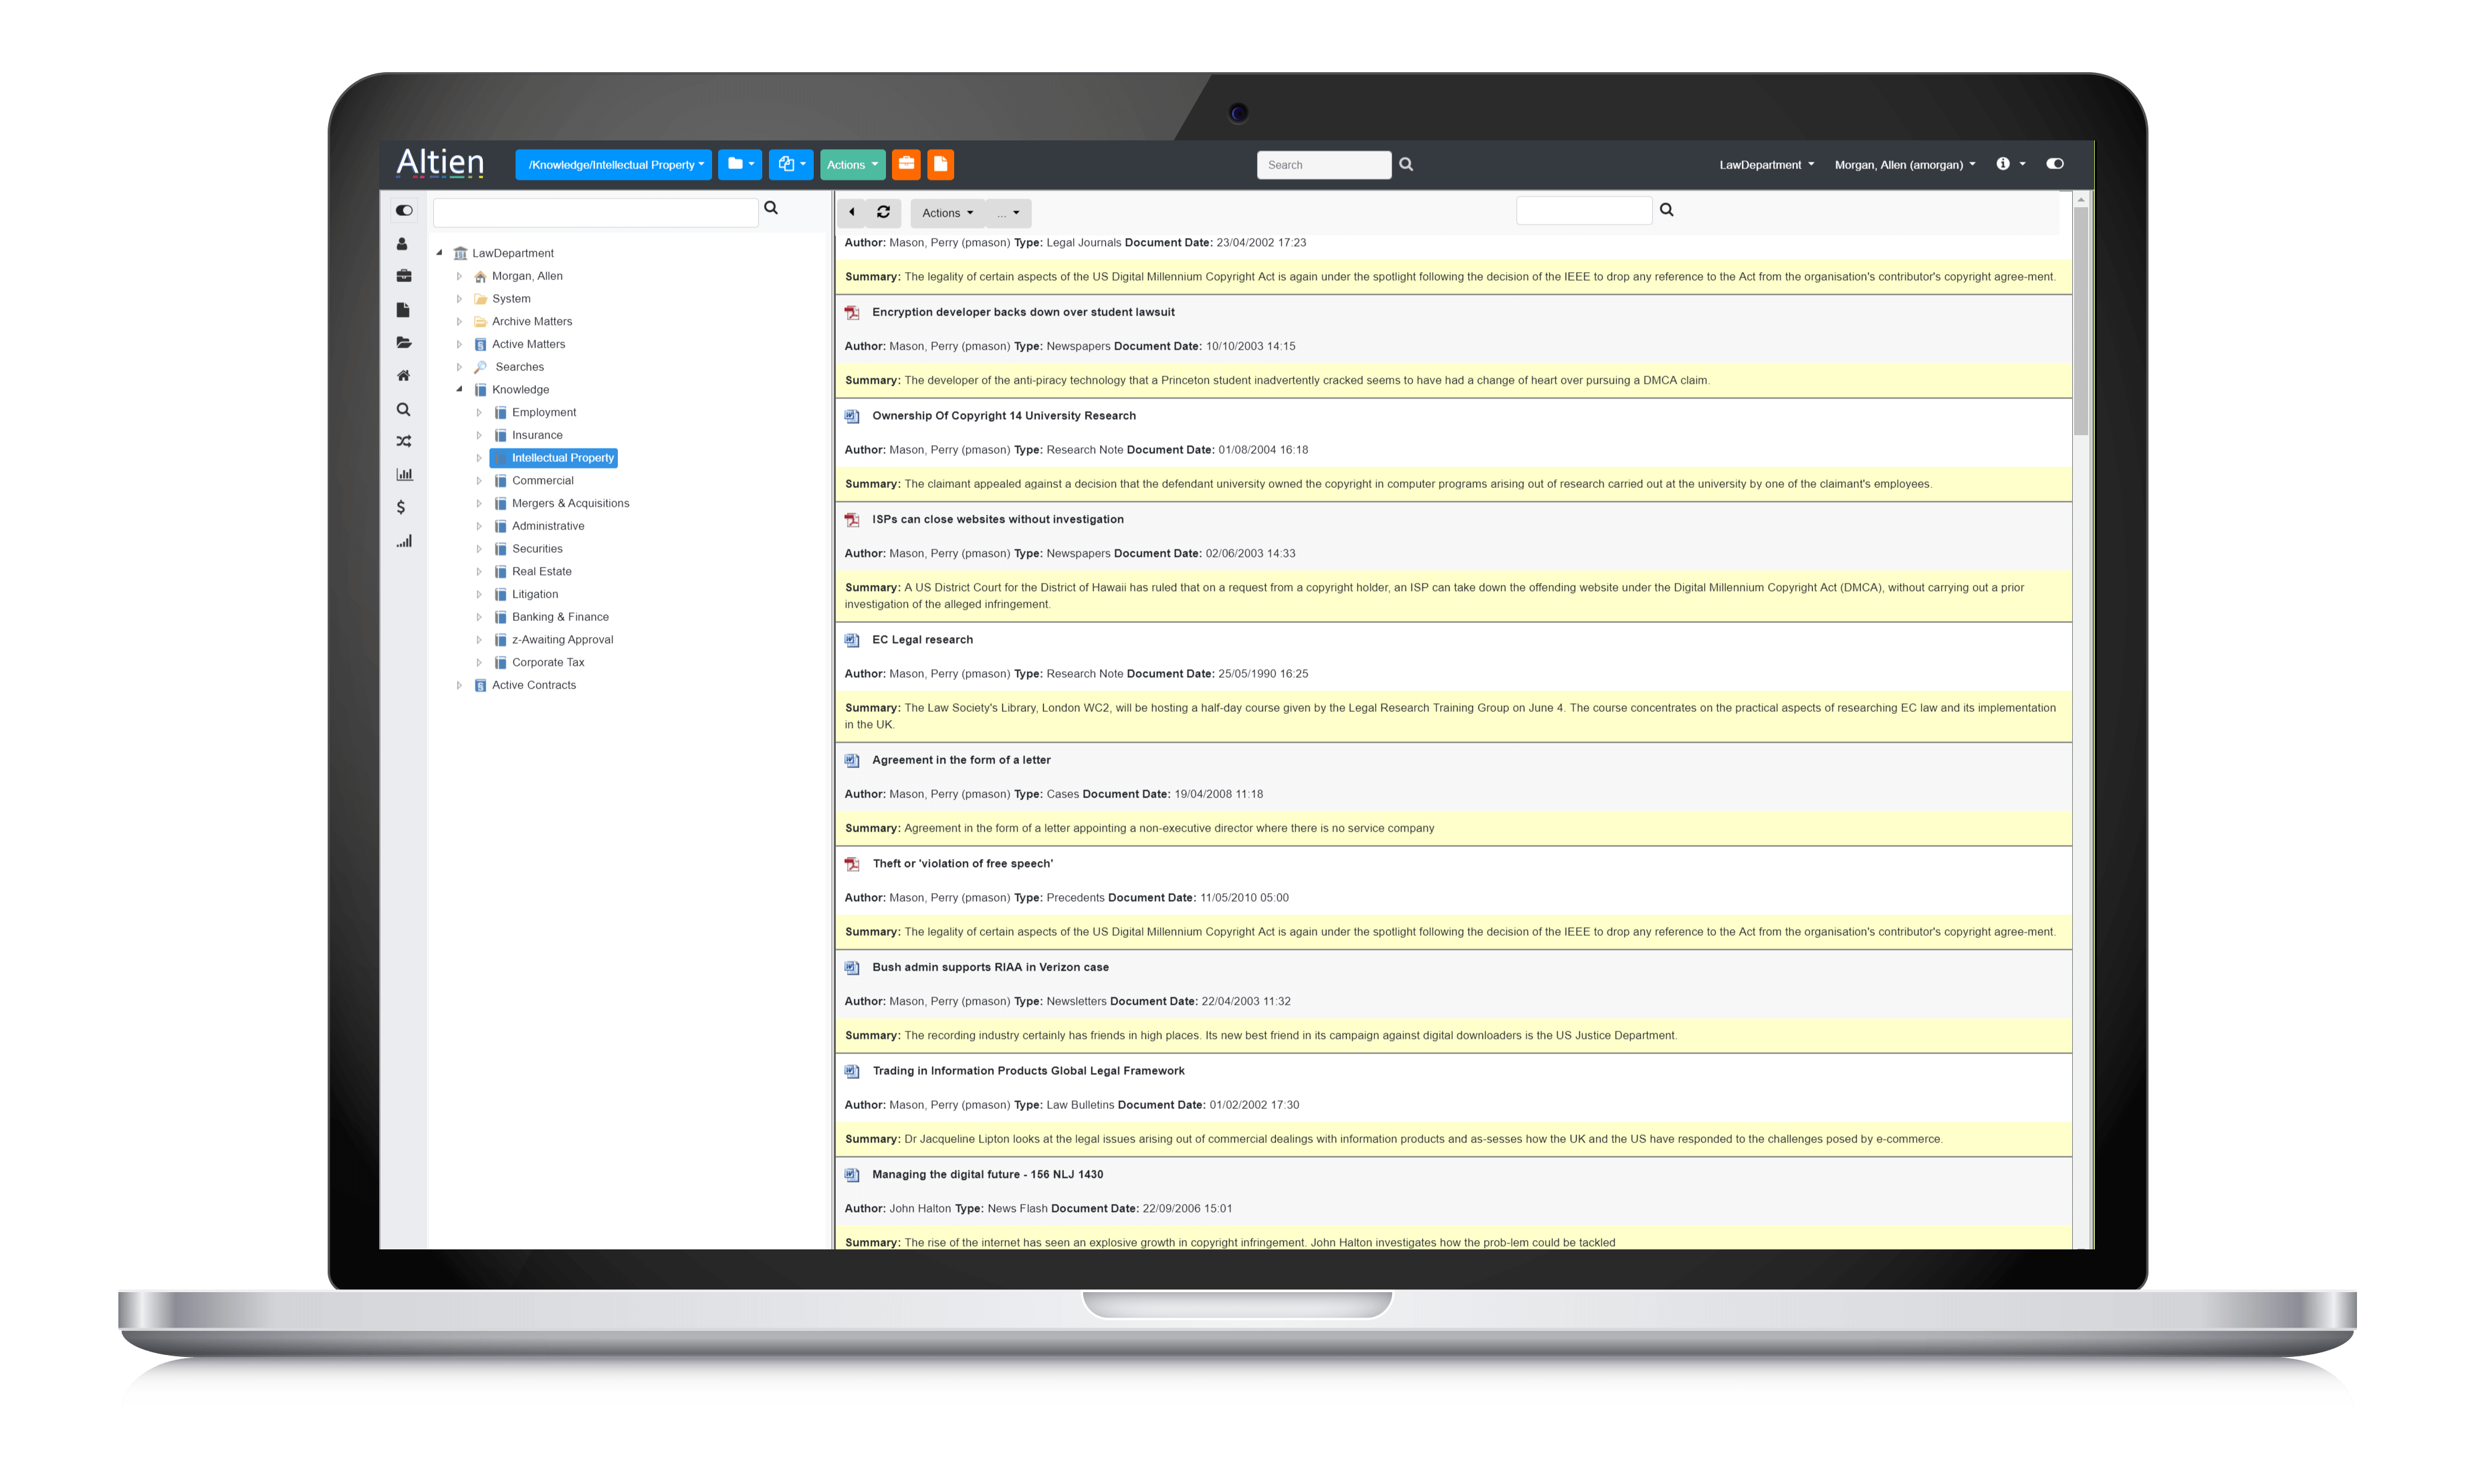The image size is (2474, 1484).
Task: Open the LawDepartment dropdown in the header
Action: tap(1766, 165)
